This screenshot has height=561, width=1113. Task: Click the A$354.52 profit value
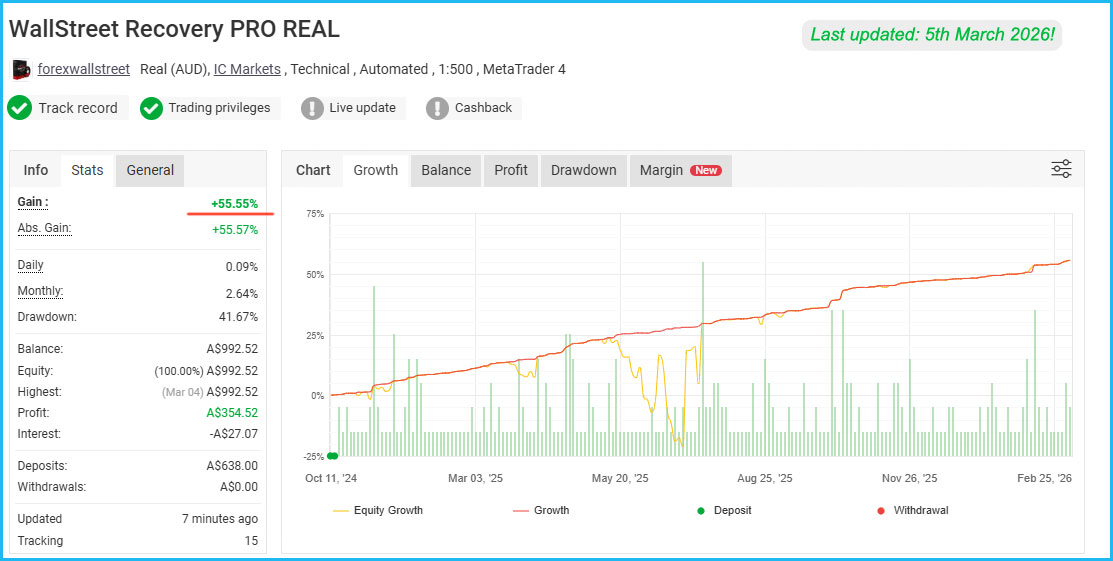[232, 413]
